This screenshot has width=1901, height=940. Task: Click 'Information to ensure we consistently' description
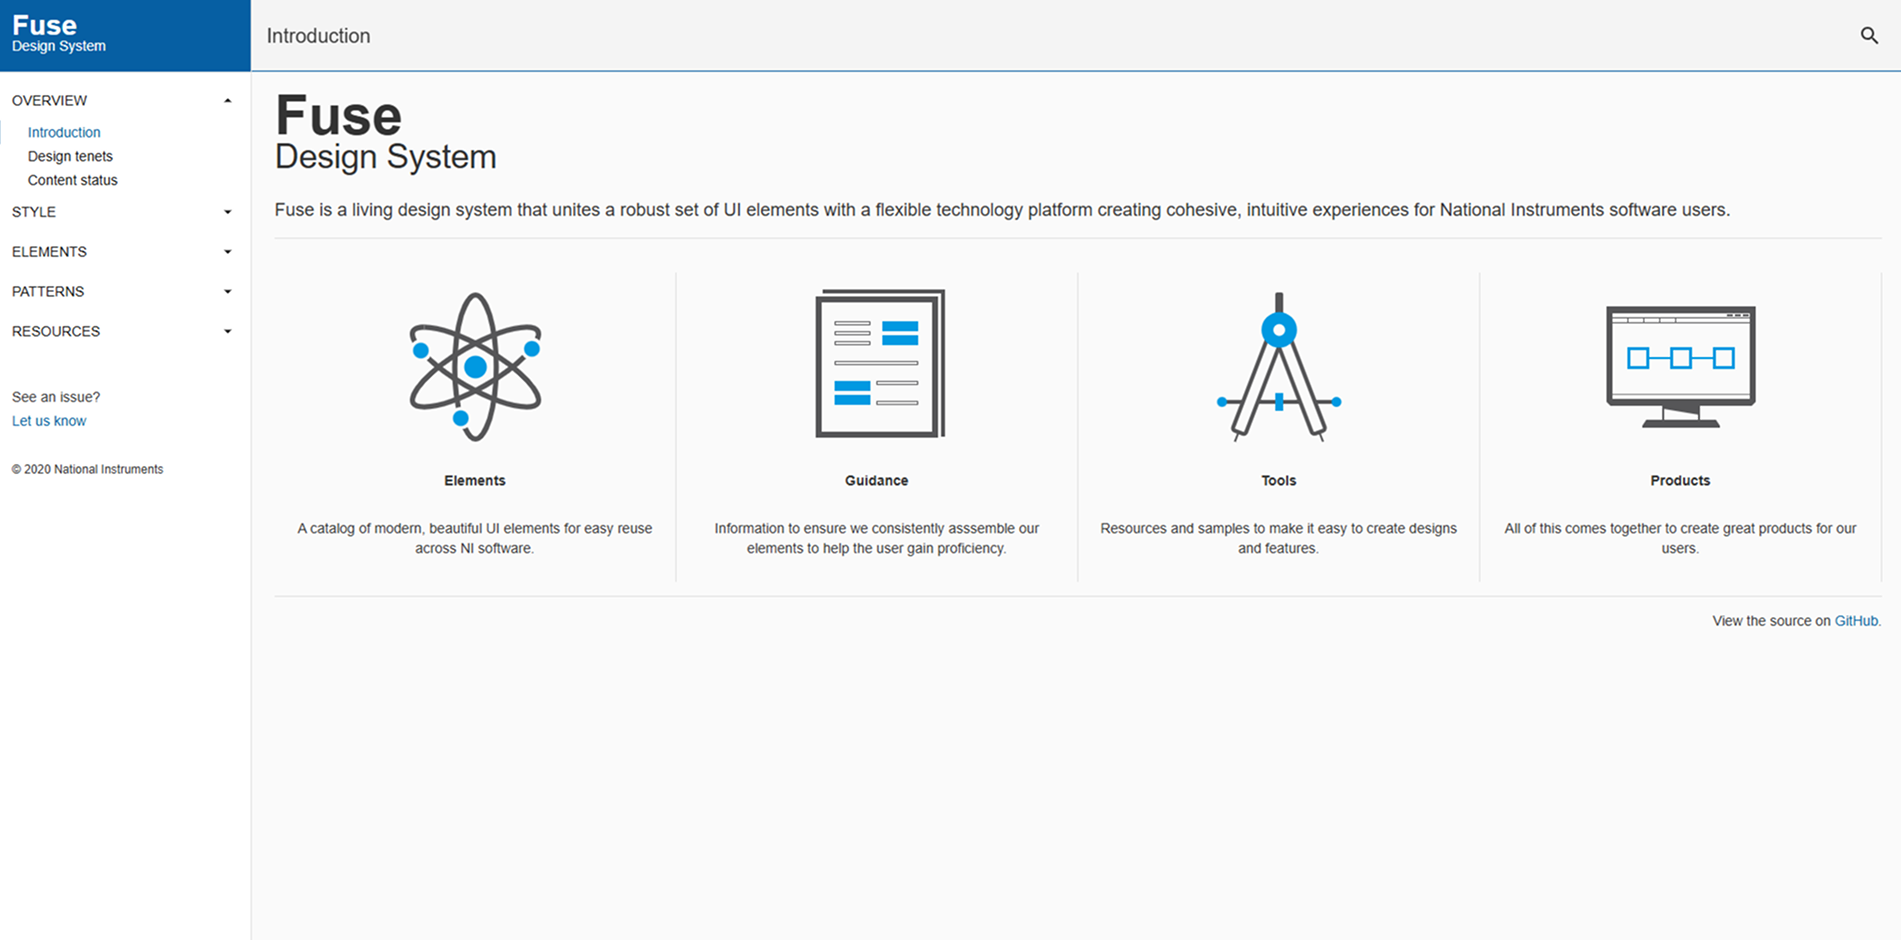click(x=876, y=538)
